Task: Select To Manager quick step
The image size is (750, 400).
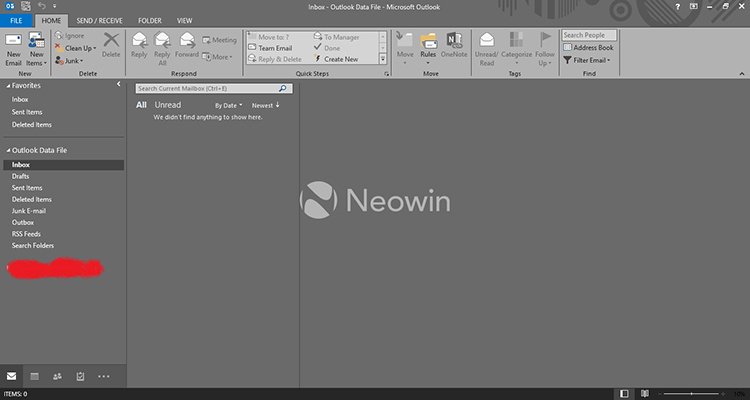Action: pos(337,37)
